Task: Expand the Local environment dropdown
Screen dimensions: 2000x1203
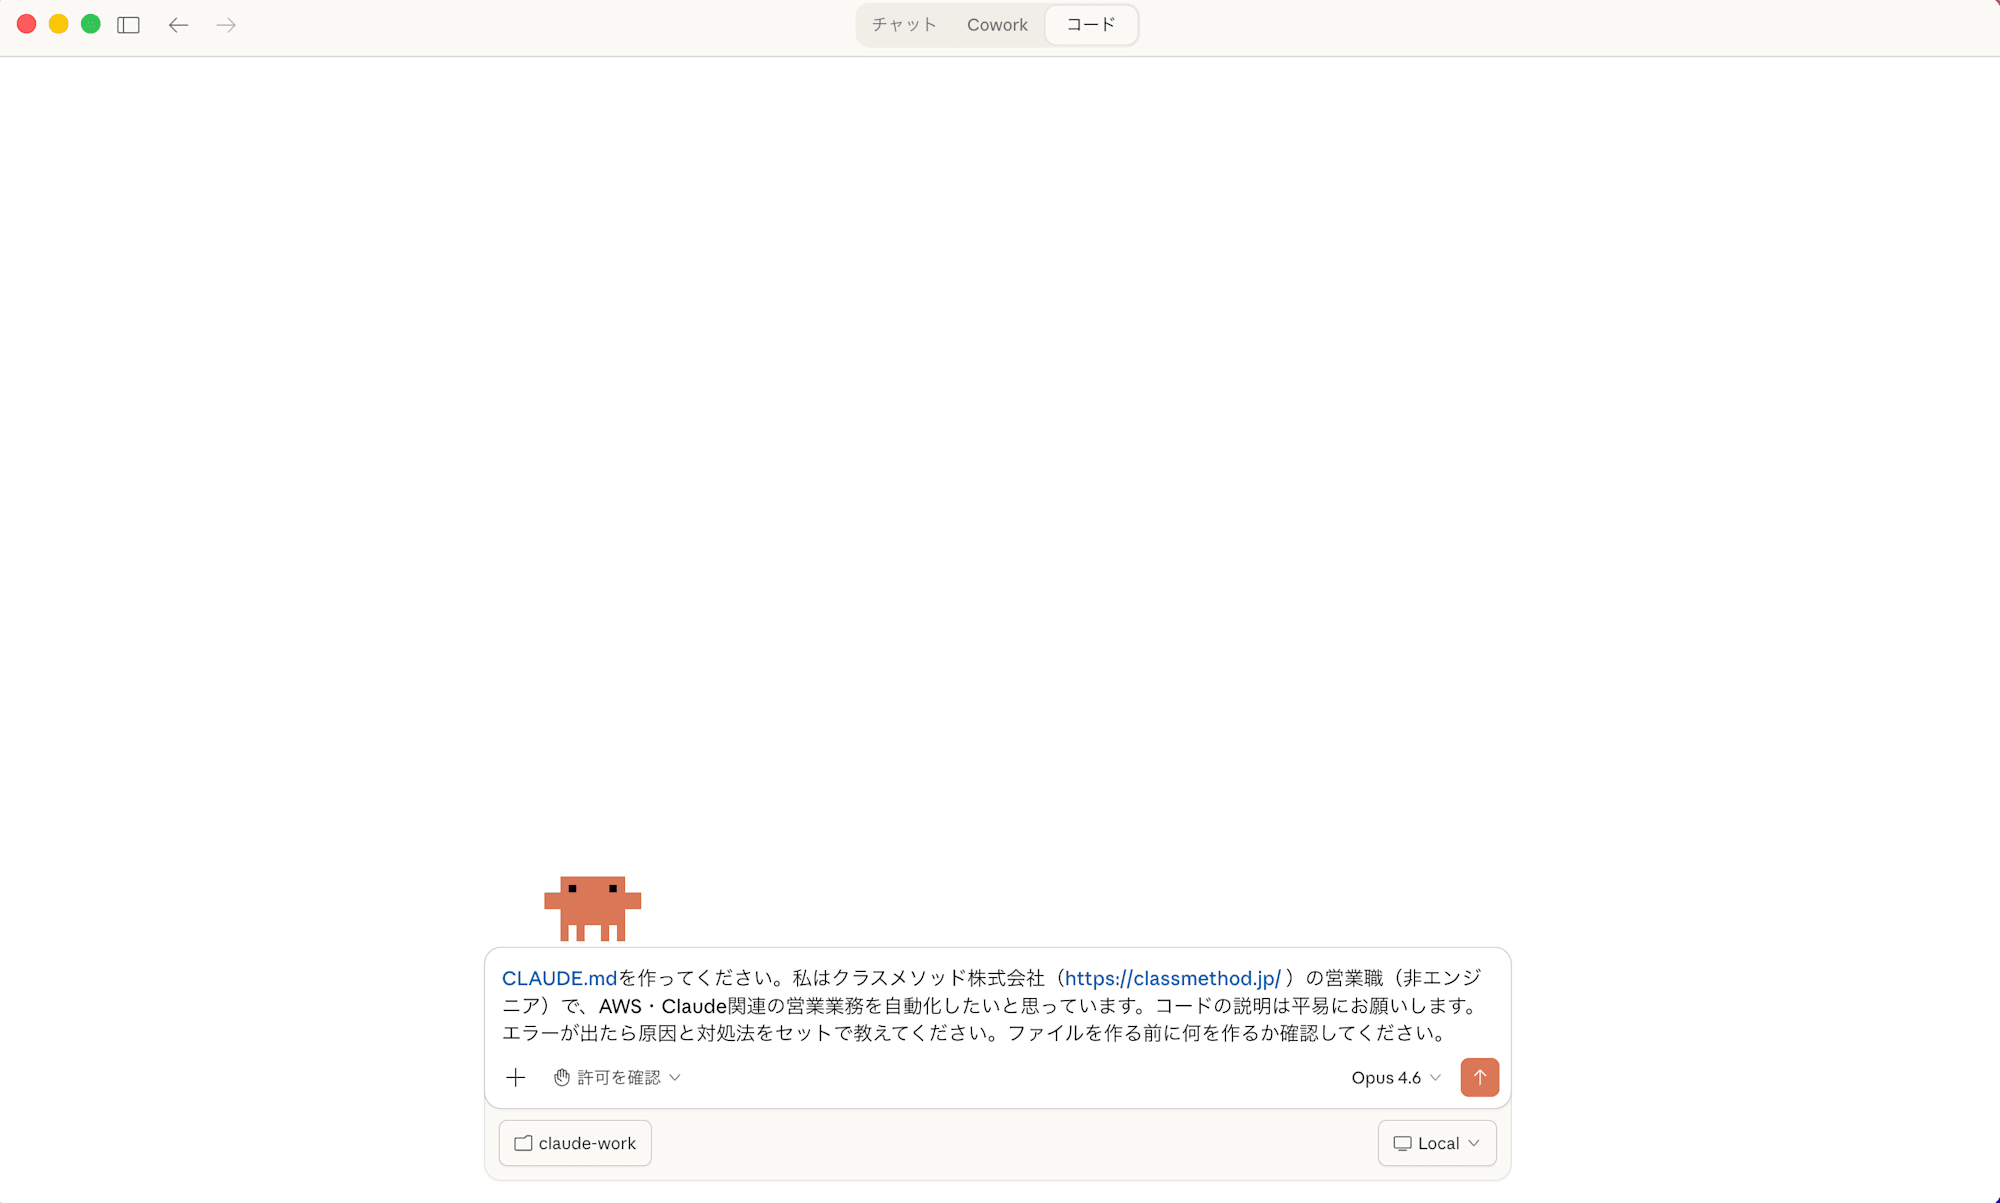Action: click(1437, 1143)
